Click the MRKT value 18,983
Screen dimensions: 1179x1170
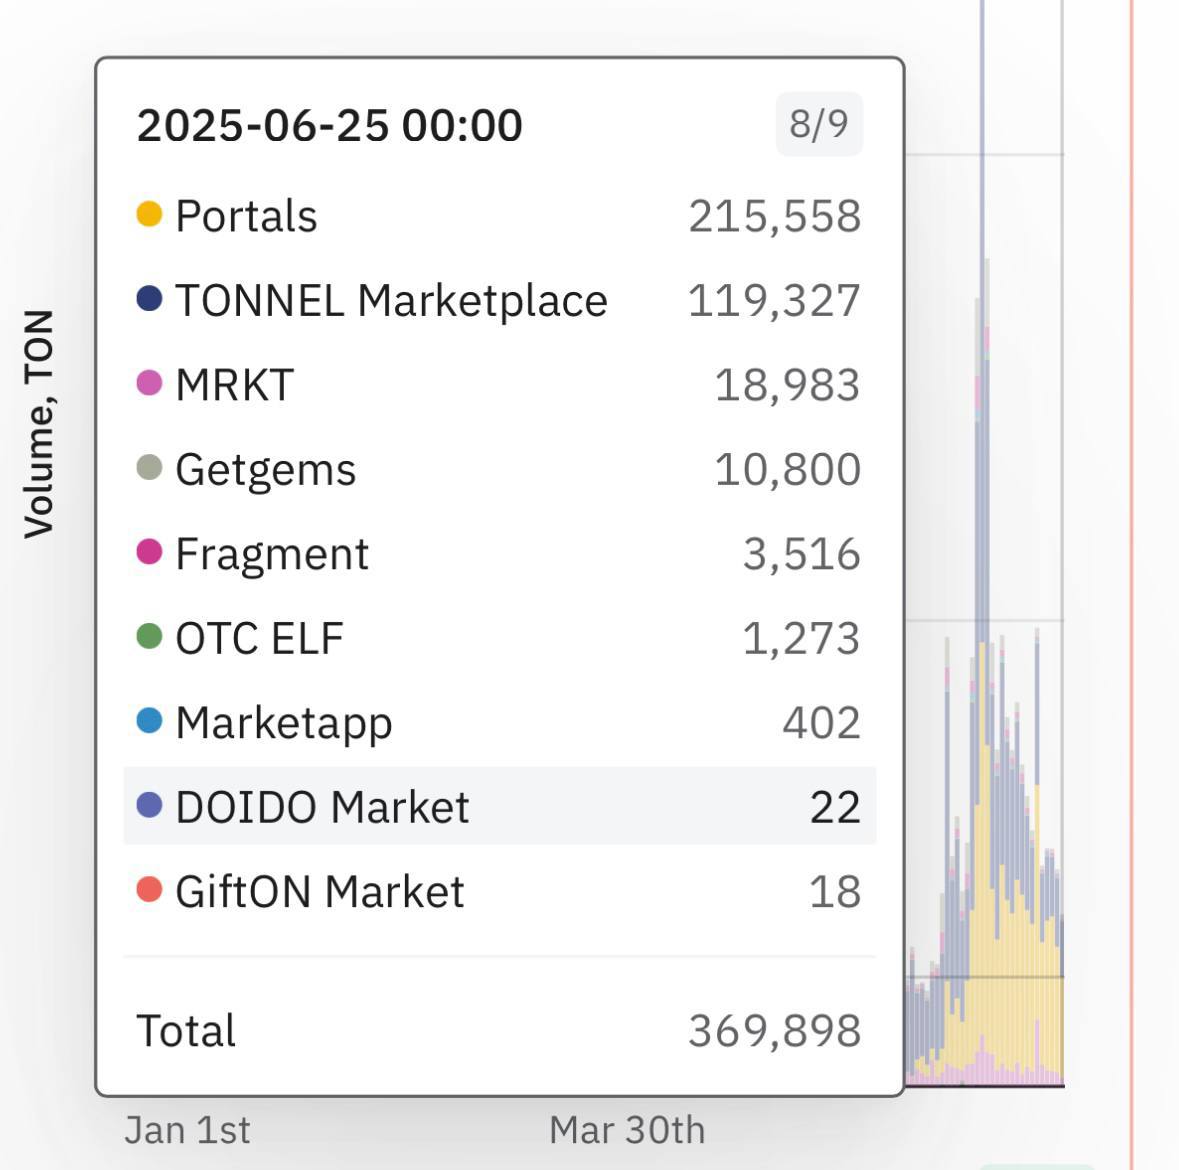tap(787, 386)
